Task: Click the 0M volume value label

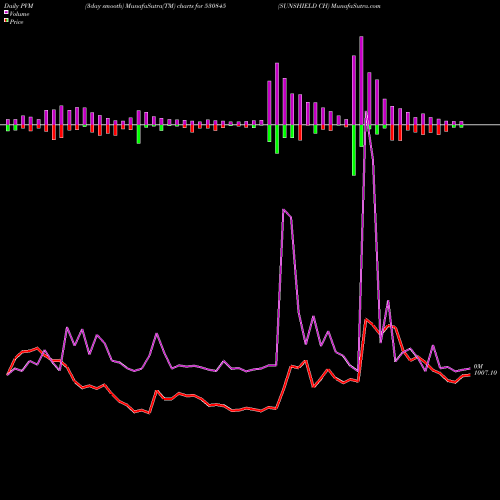Action: 478,366
